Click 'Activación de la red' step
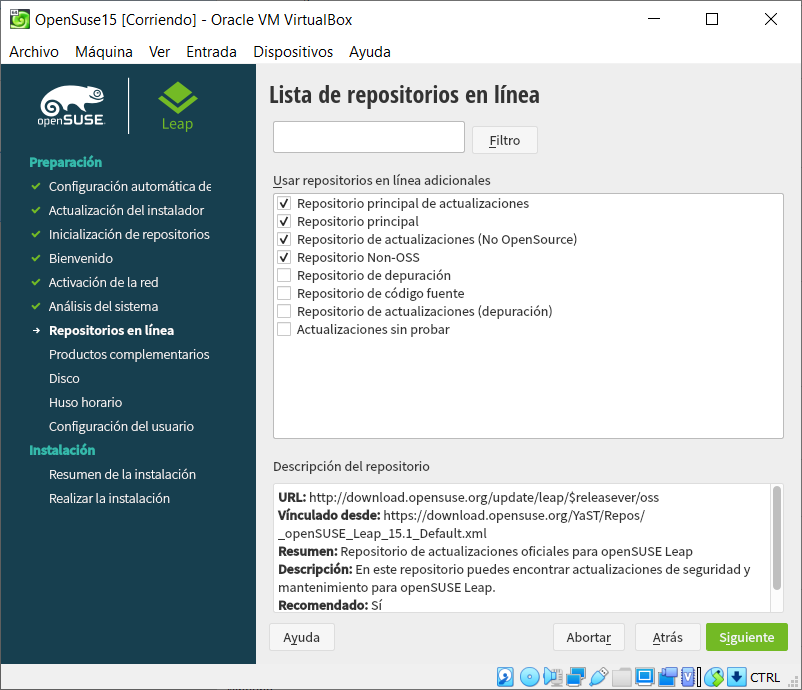Image resolution: width=802 pixels, height=690 pixels. click(104, 282)
